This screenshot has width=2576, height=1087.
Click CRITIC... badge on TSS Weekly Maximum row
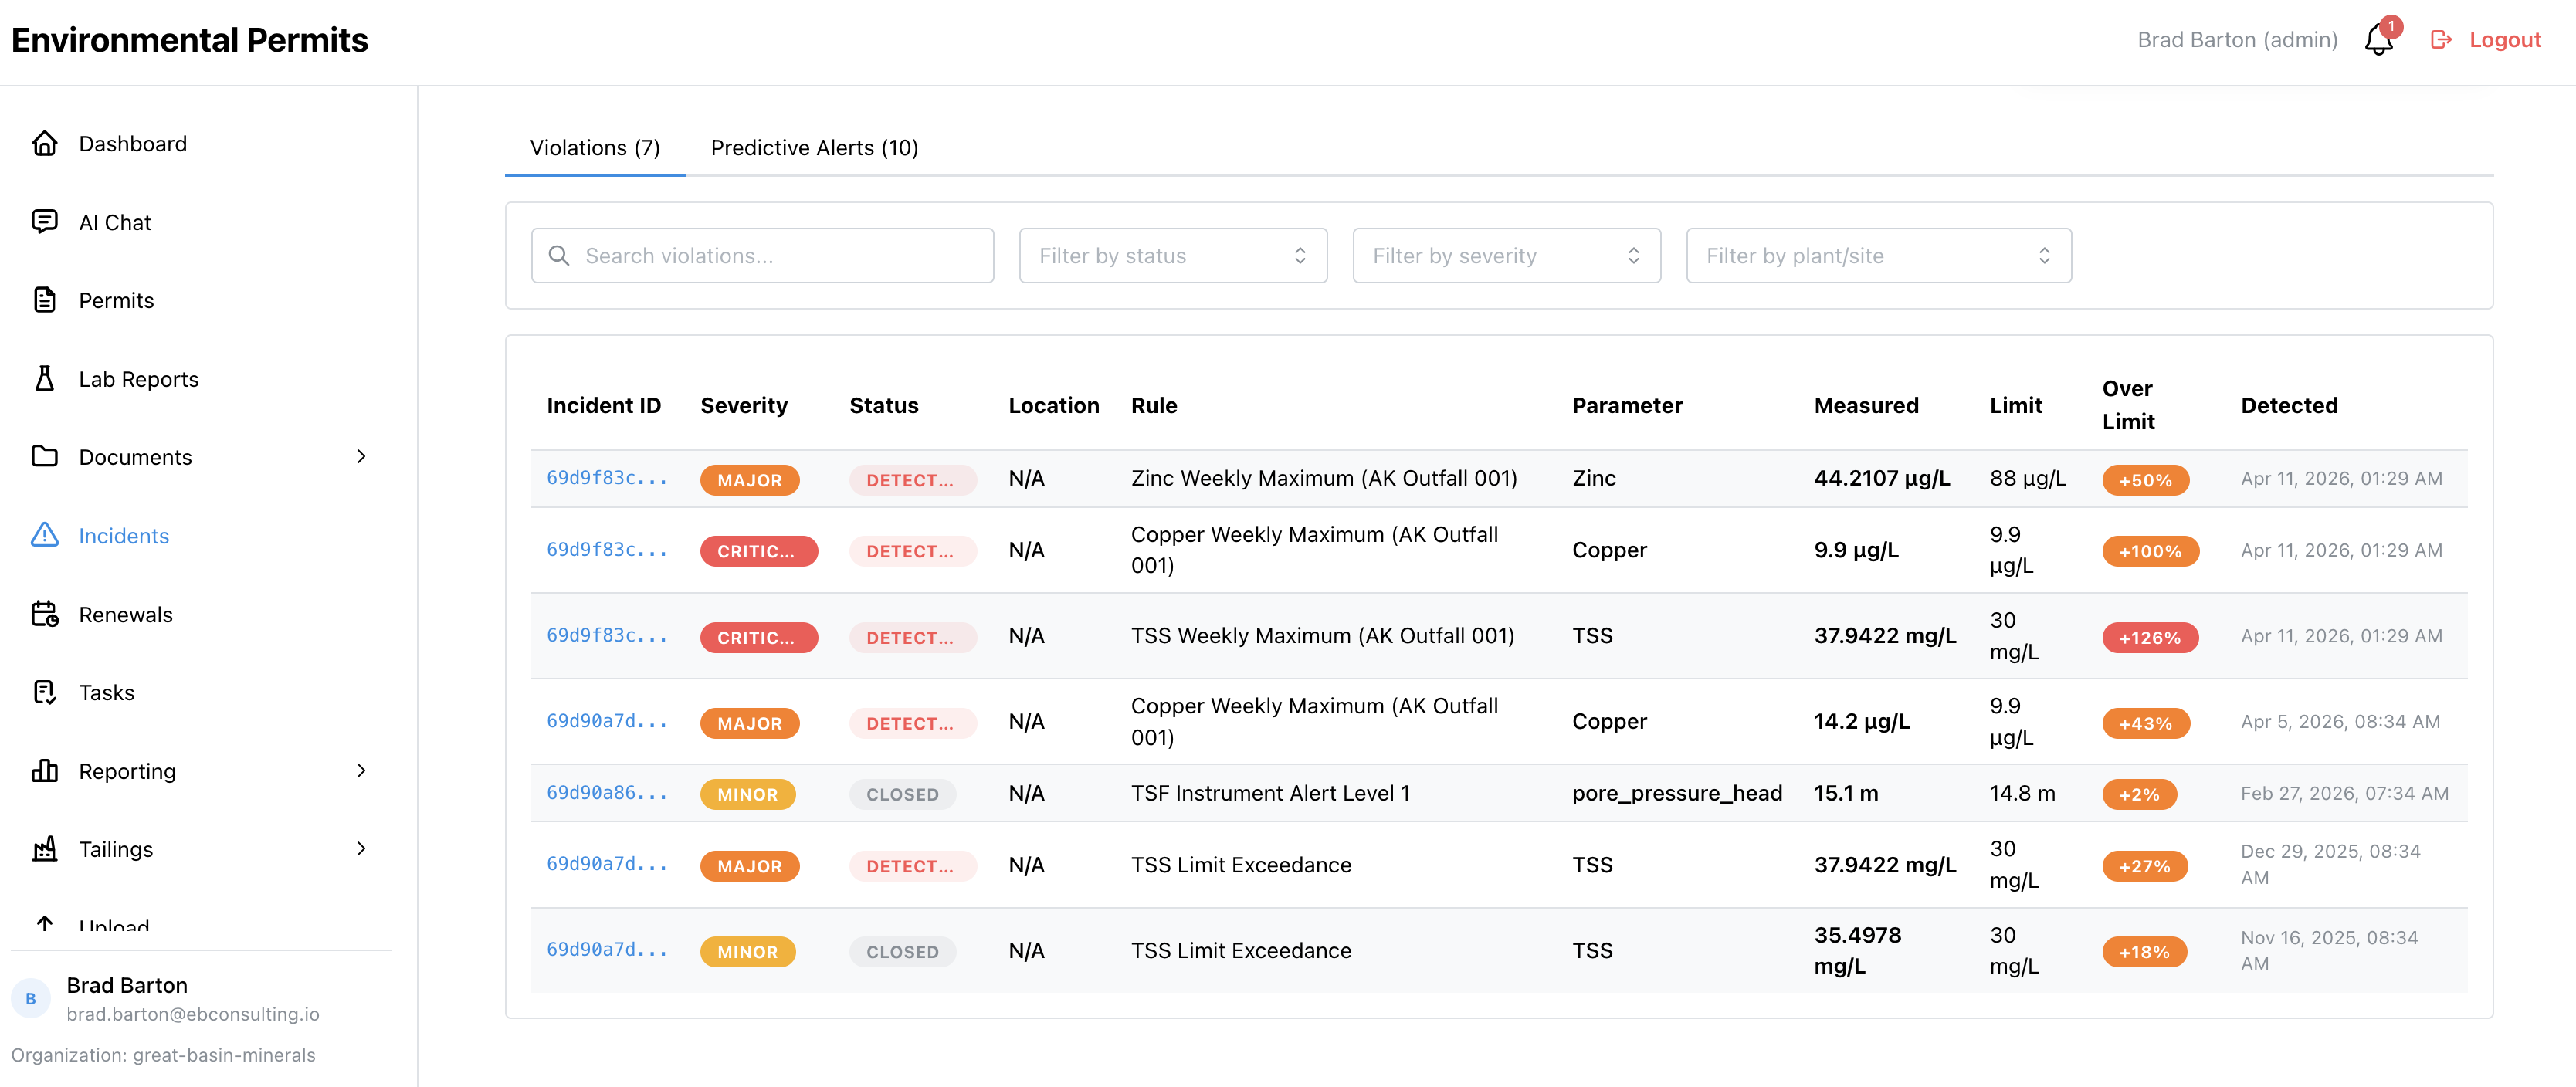(758, 637)
